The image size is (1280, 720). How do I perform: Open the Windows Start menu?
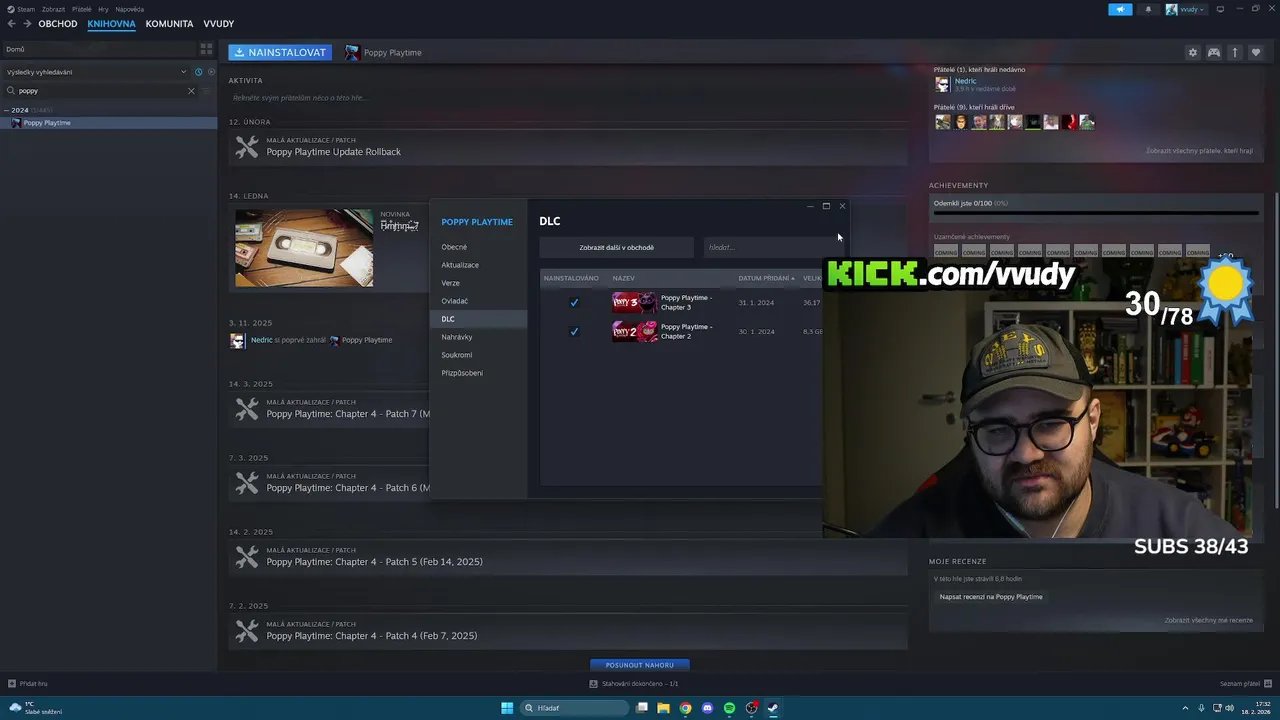[x=507, y=708]
